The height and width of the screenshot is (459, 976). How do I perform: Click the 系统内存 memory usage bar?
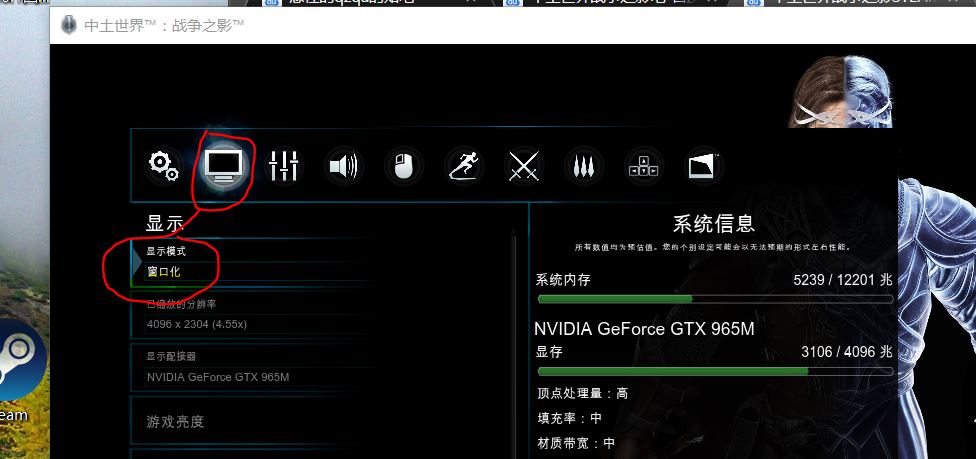pyautogui.click(x=715, y=299)
